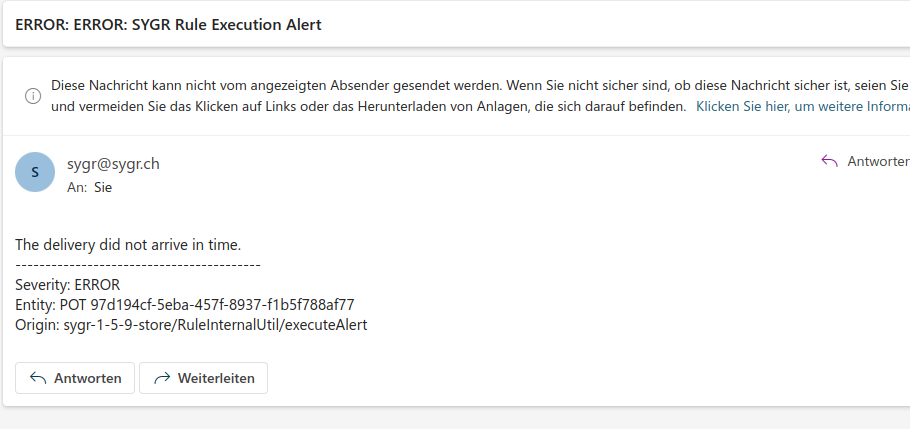This screenshot has width=910, height=429.
Task: Click the Antworten text label in the sender header
Action: point(879,161)
